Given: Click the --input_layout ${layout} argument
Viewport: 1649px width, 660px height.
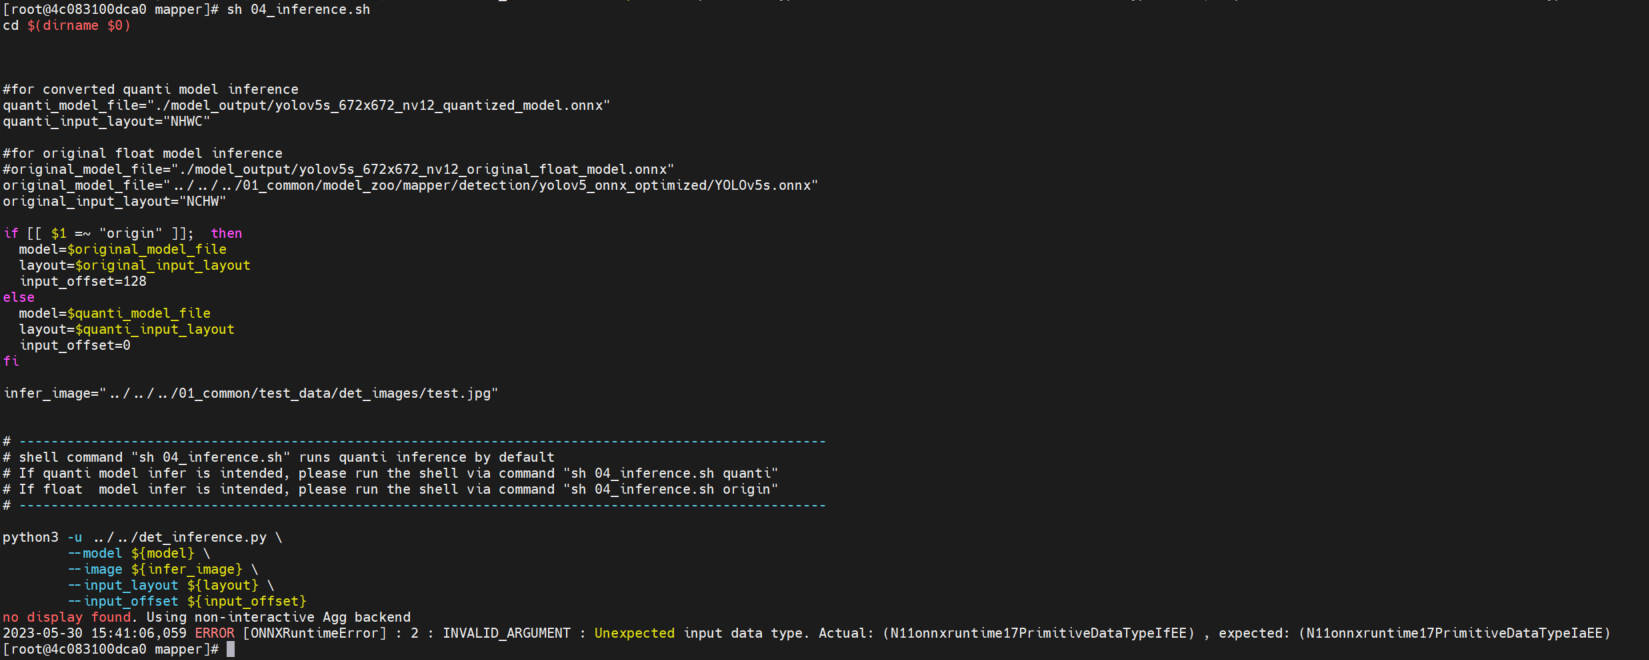Looking at the screenshot, I should (170, 585).
